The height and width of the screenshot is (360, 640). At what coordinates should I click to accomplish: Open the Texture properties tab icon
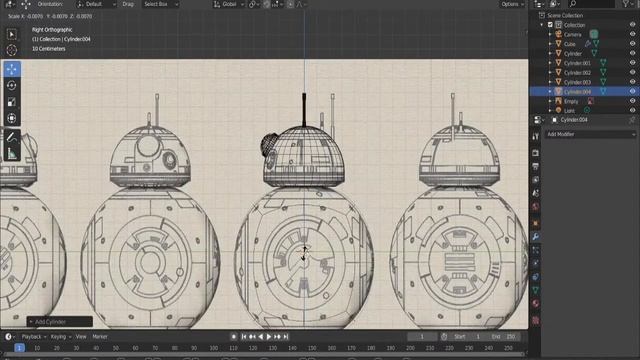536,320
